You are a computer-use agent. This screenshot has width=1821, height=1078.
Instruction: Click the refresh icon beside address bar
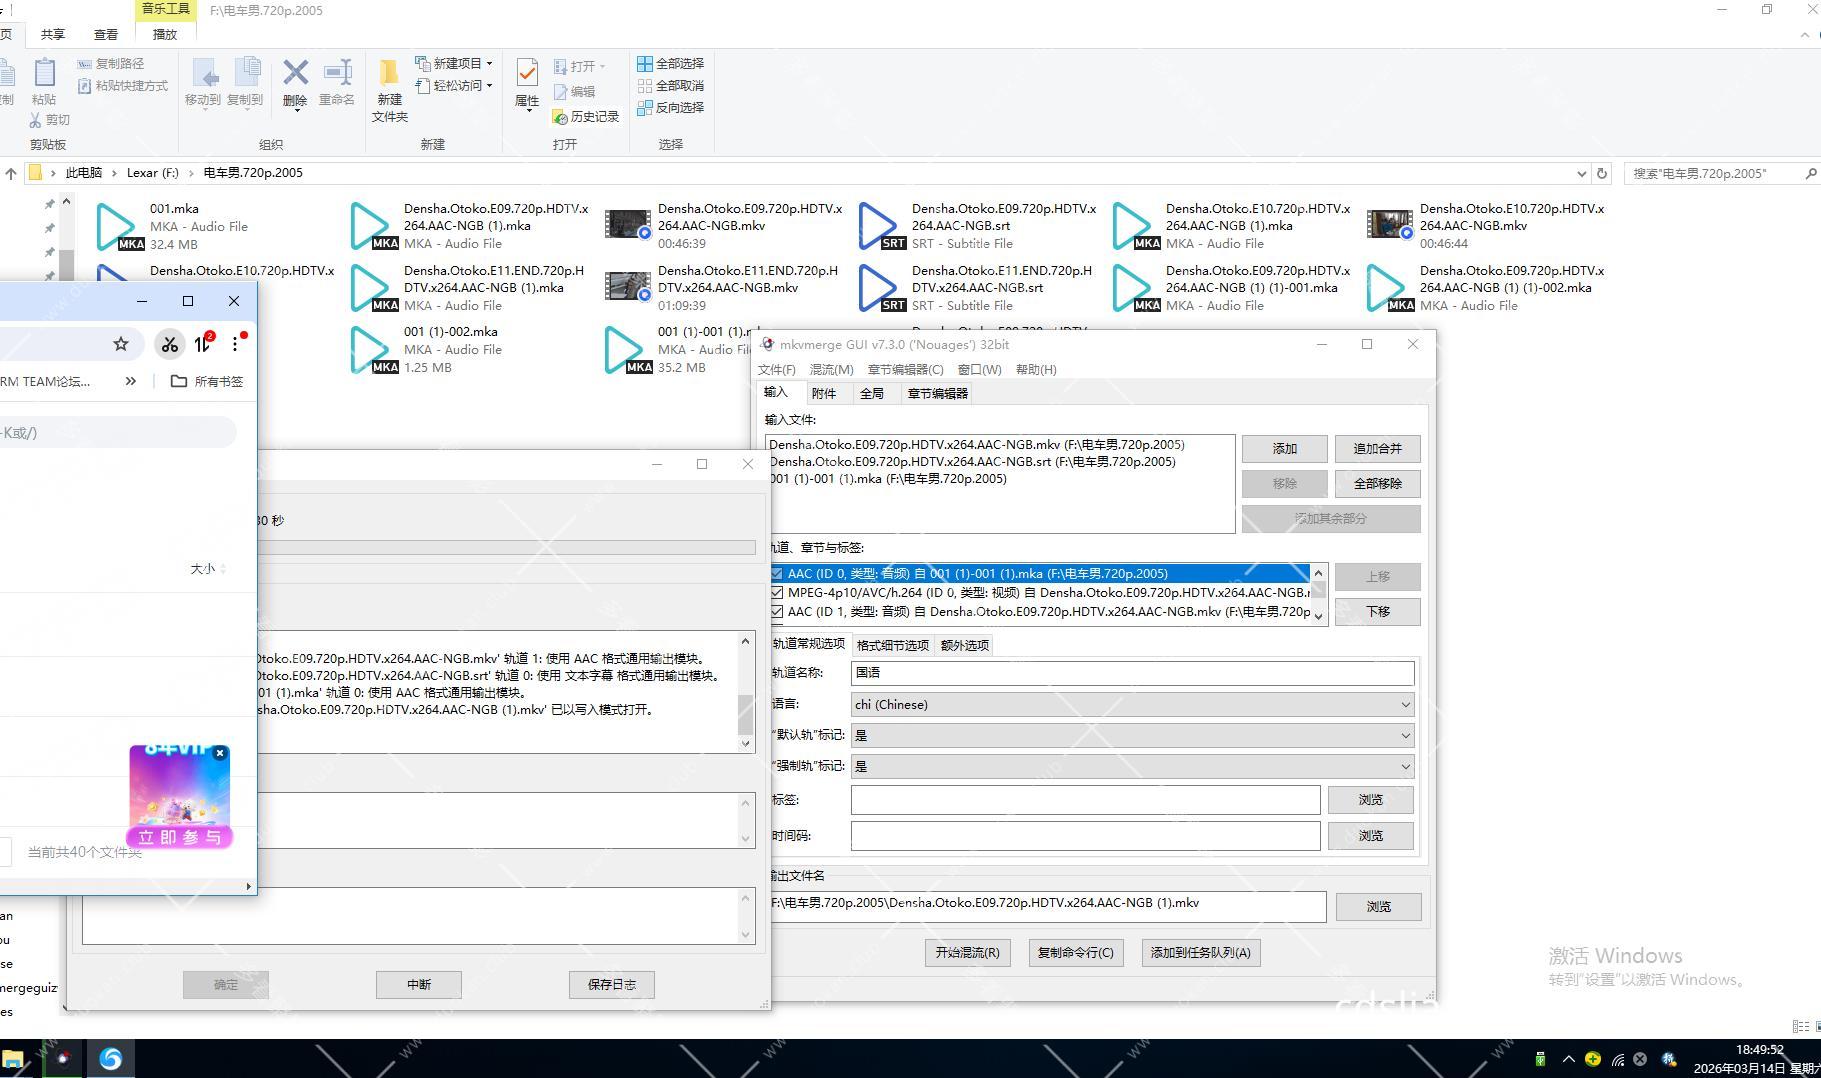(x=1601, y=173)
